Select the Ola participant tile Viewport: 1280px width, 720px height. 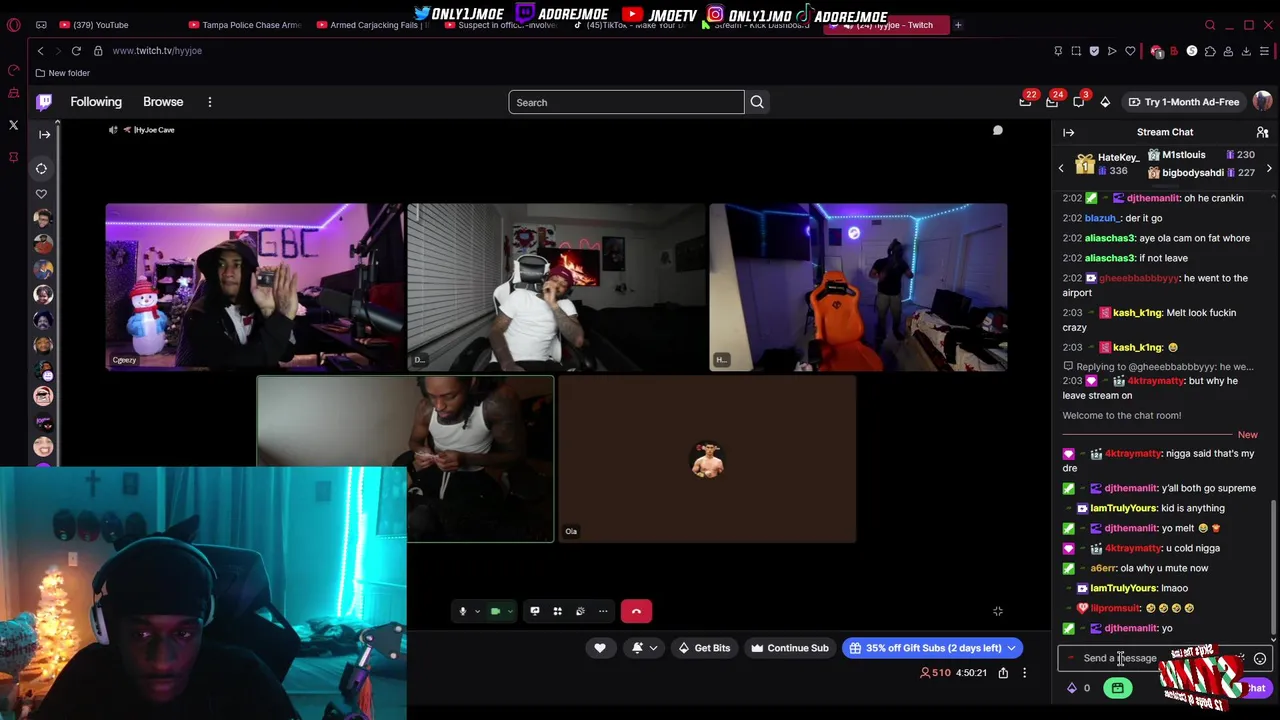pos(707,460)
